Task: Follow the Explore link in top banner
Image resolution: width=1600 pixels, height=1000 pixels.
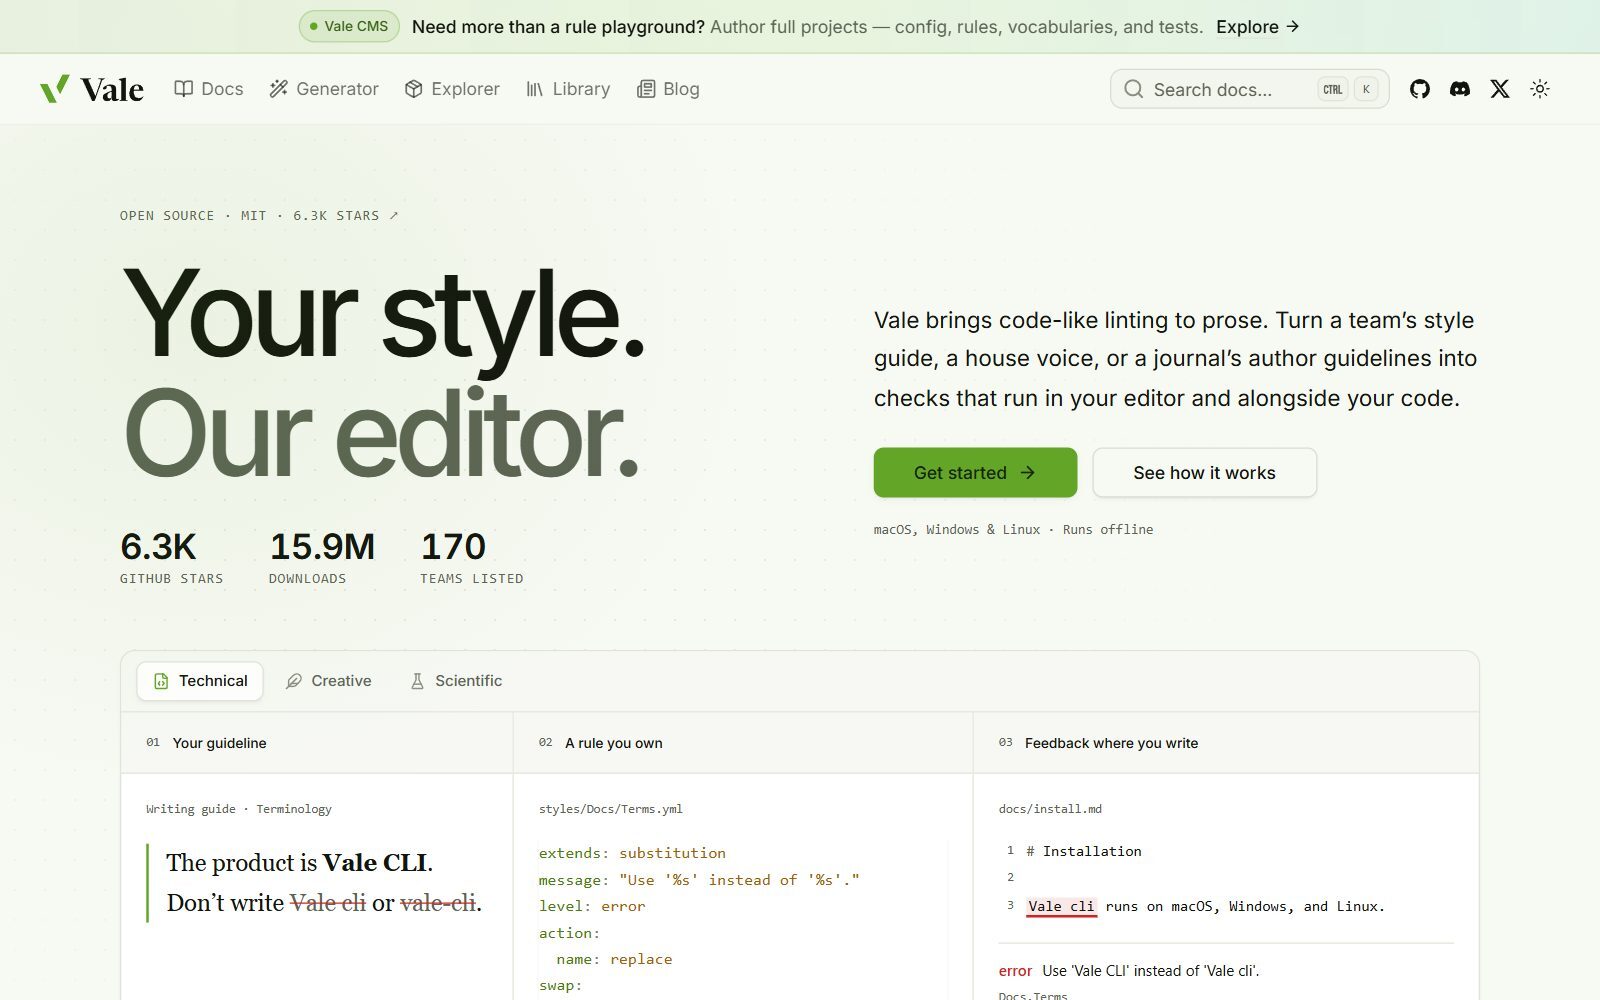Action: 1257,27
